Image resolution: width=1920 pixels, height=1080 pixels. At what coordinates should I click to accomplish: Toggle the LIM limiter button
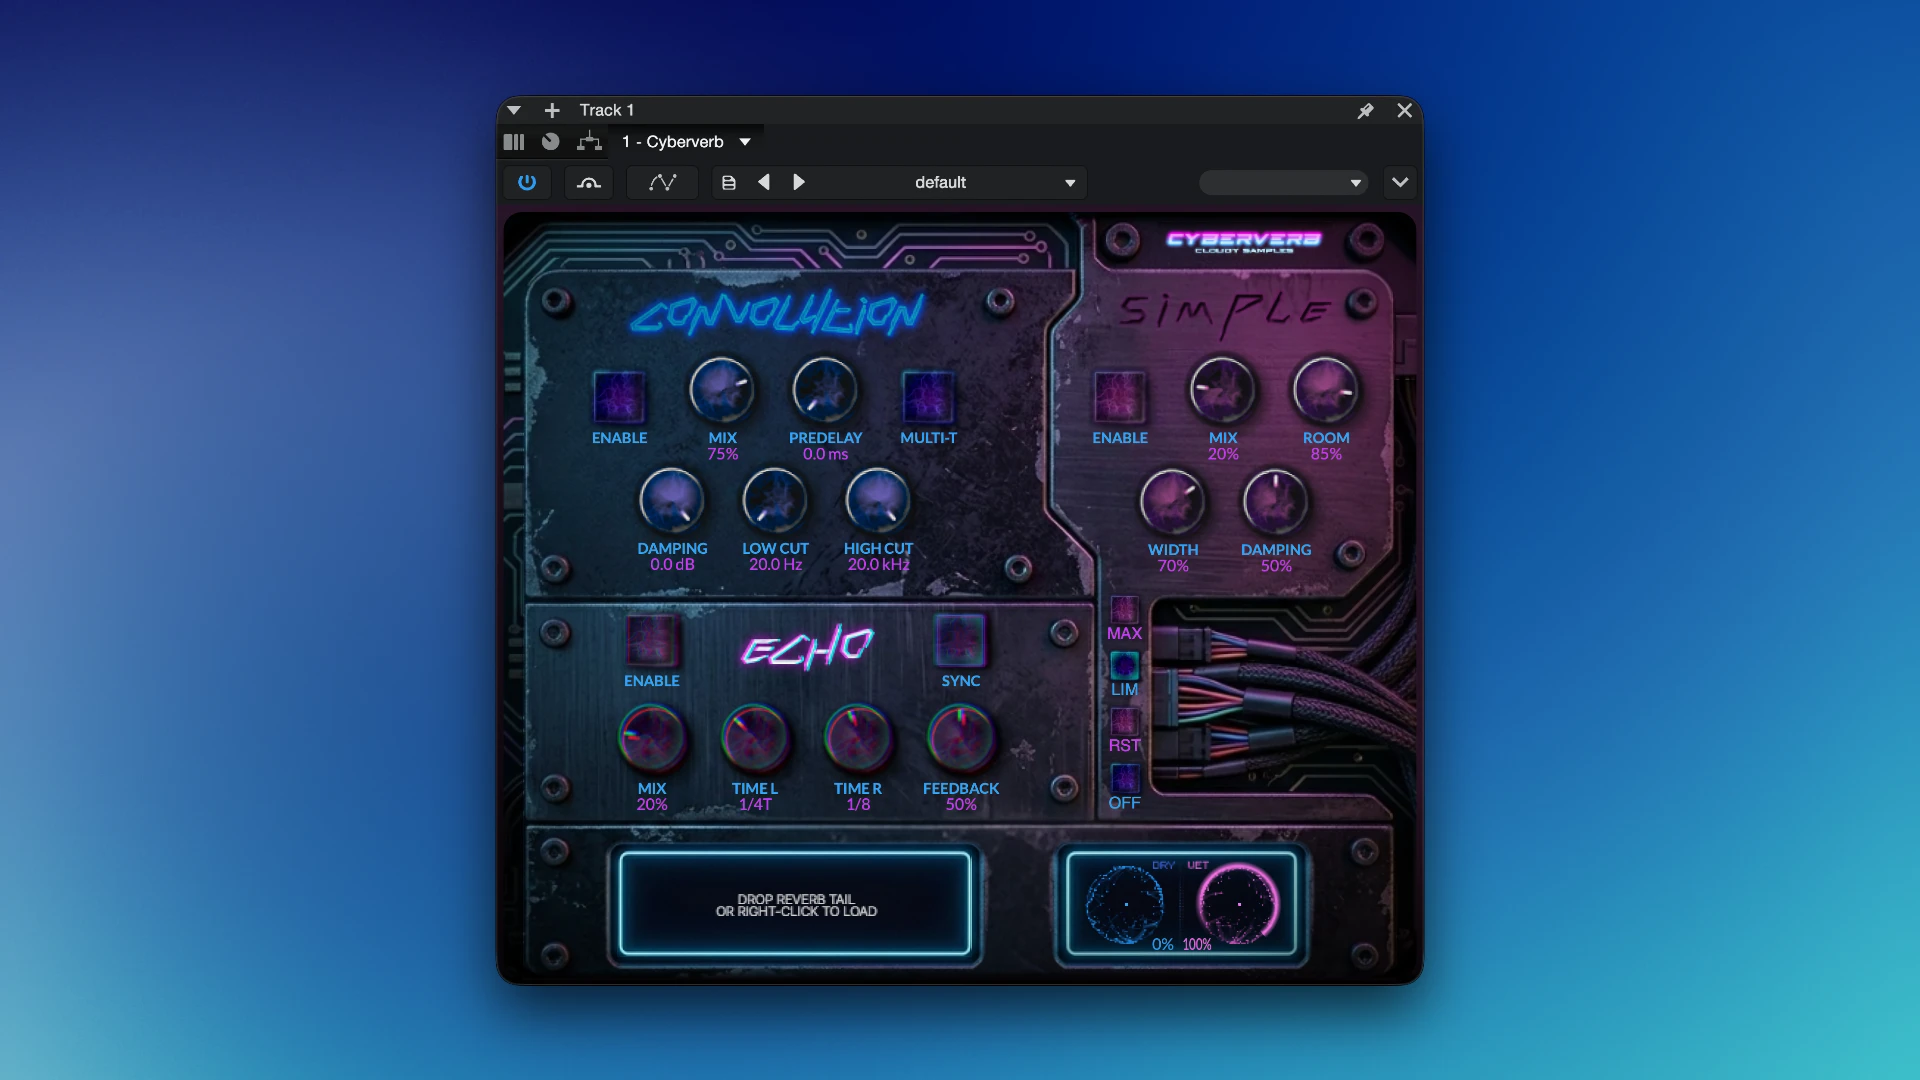click(1124, 665)
